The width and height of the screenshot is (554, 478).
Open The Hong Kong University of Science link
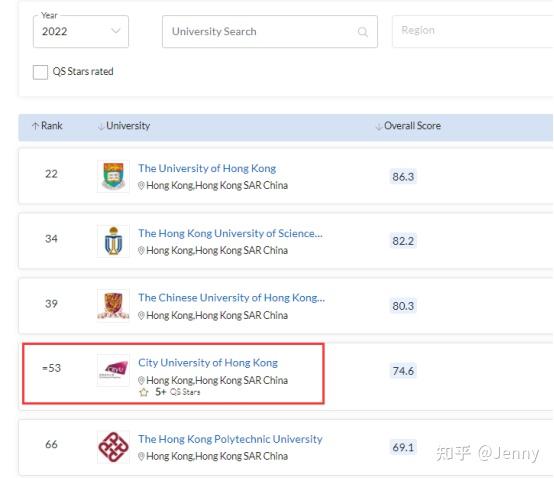click(x=230, y=234)
